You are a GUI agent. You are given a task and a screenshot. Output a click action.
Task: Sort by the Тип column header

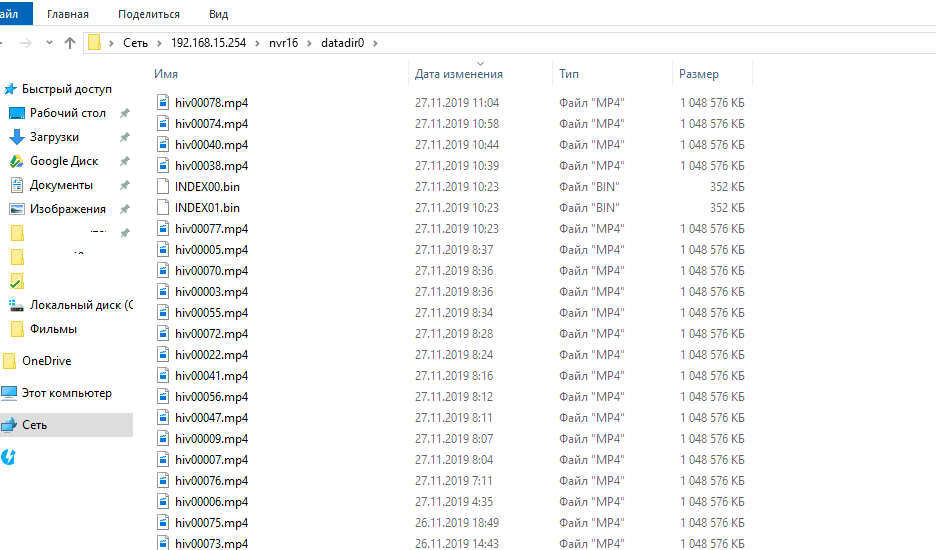point(569,74)
